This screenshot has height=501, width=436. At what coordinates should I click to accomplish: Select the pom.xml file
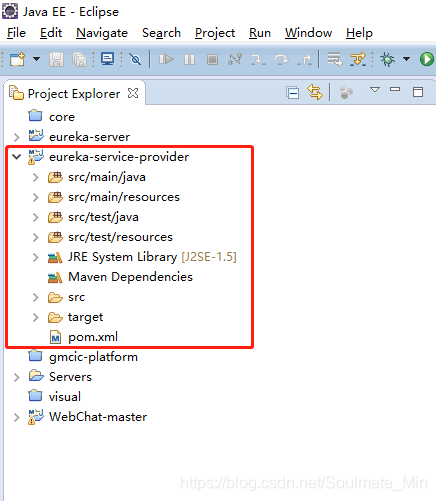(93, 337)
